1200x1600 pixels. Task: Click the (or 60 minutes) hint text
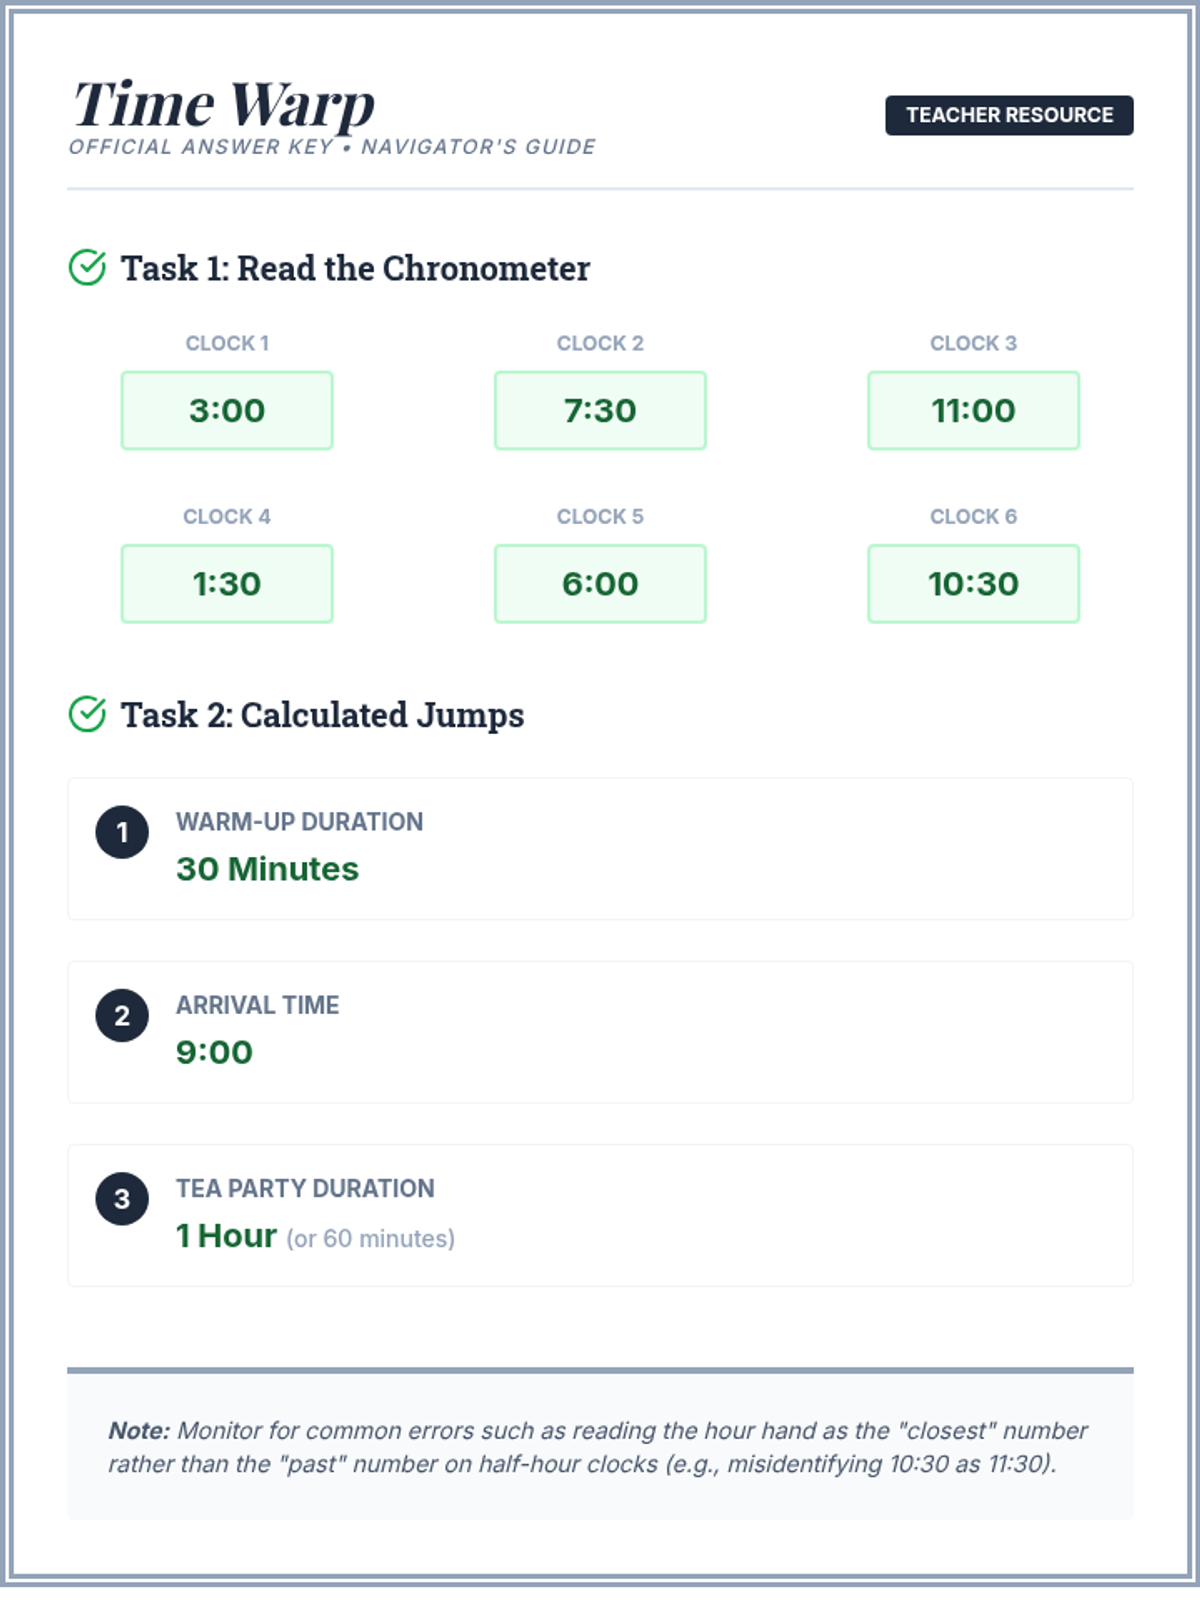point(370,1238)
